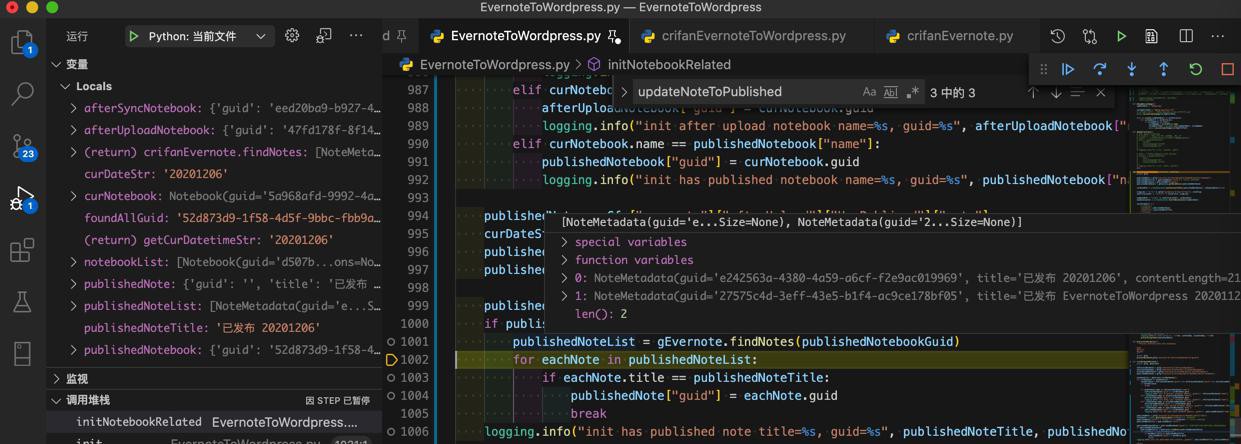Expand item 0 NoteMetadata in hover popup
This screenshot has width=1241, height=444.
point(565,278)
